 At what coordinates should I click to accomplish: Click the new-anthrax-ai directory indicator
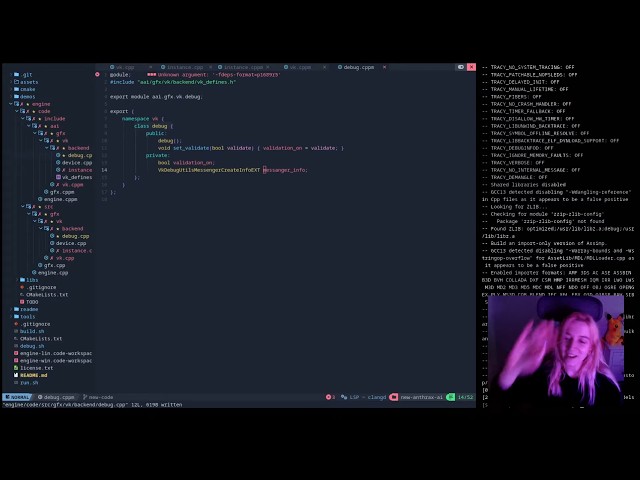[417, 397]
